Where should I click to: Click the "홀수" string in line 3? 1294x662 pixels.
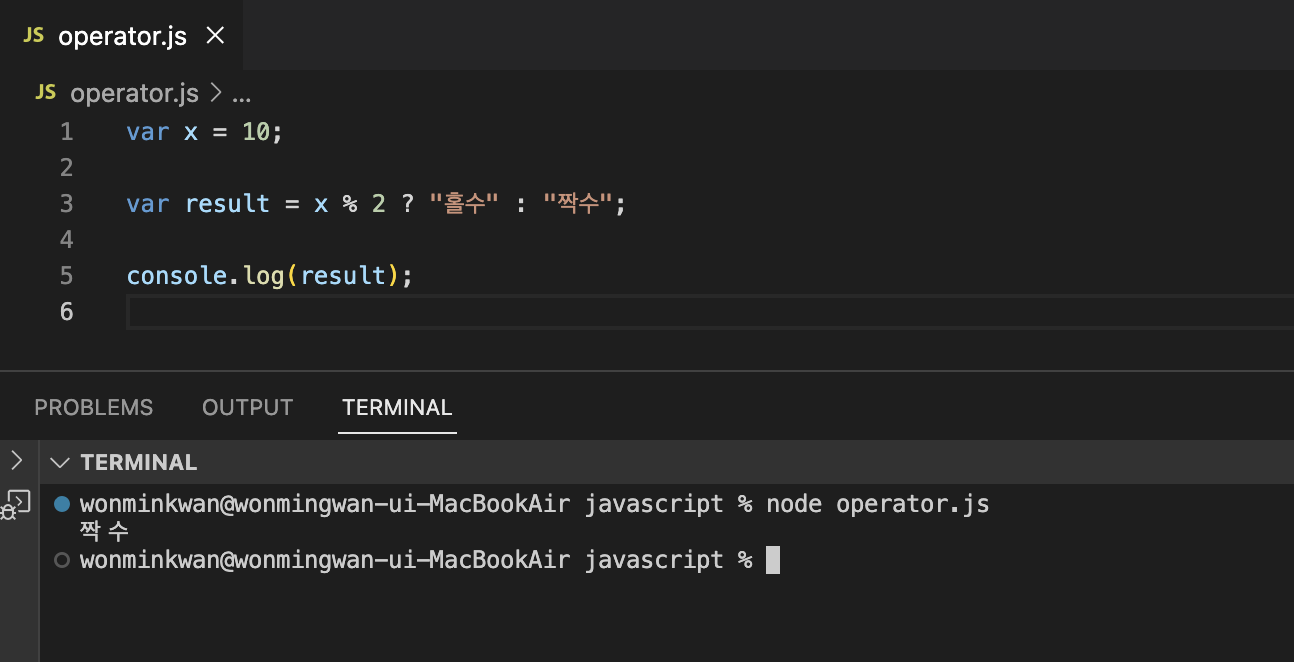pyautogui.click(x=464, y=203)
